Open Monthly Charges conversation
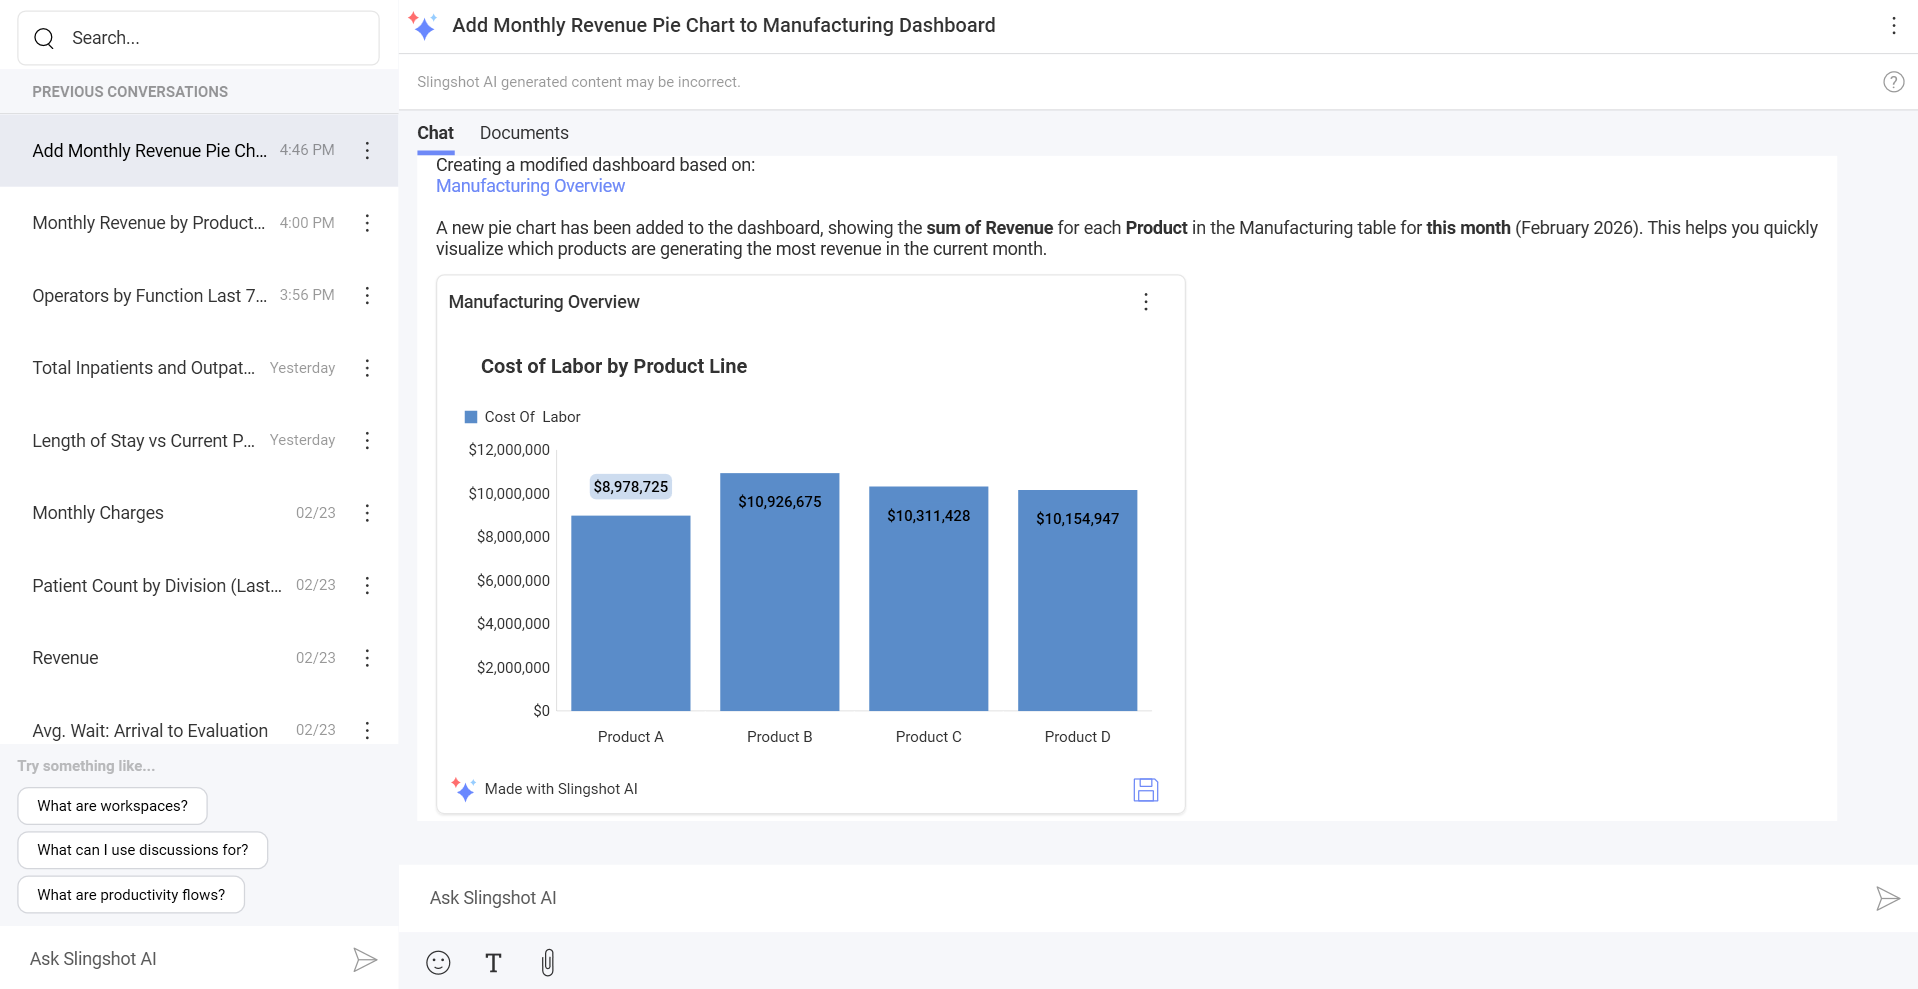Image resolution: width=1918 pixels, height=989 pixels. point(199,513)
